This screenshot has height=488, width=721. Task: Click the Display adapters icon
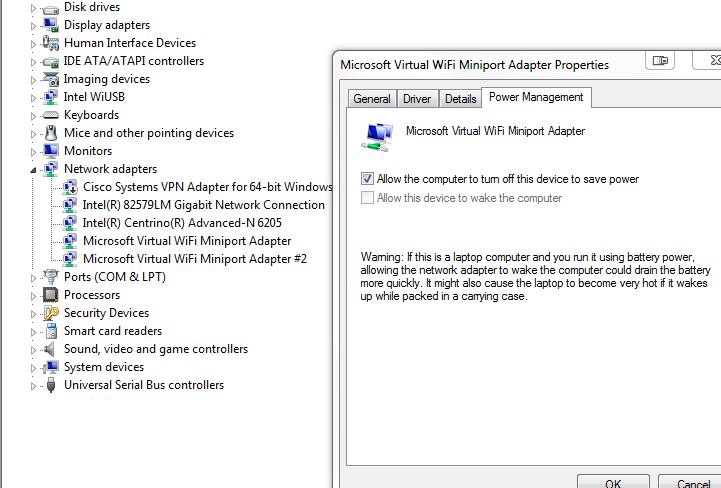pyautogui.click(x=51, y=25)
